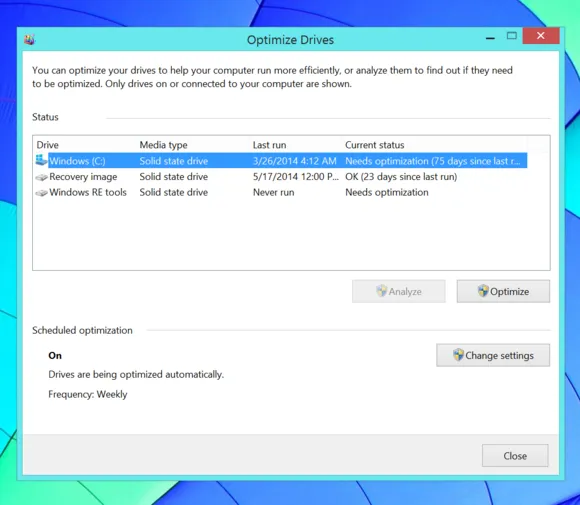Click 'Needs optimization (75 days since last r...' status
Viewport: 580px width, 505px height.
click(x=432, y=161)
